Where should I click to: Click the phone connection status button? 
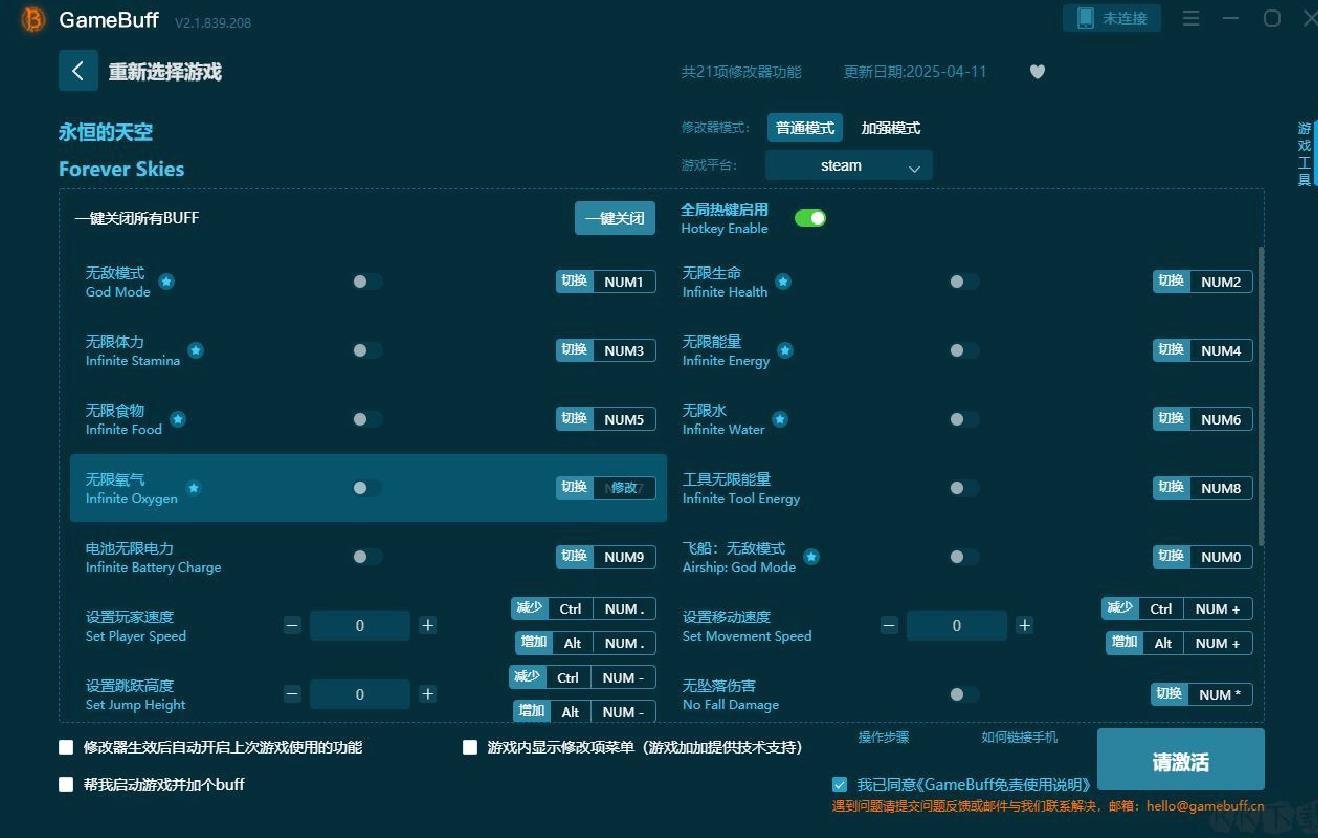tap(1112, 18)
